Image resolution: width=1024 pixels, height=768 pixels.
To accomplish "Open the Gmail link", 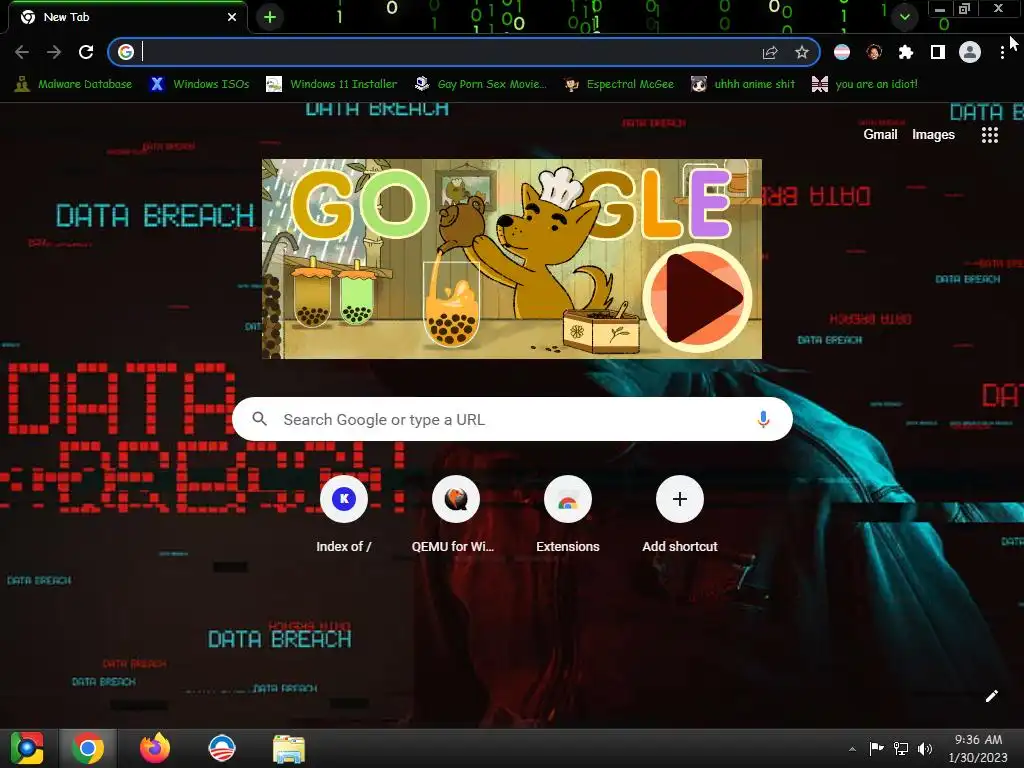I will pyautogui.click(x=880, y=135).
